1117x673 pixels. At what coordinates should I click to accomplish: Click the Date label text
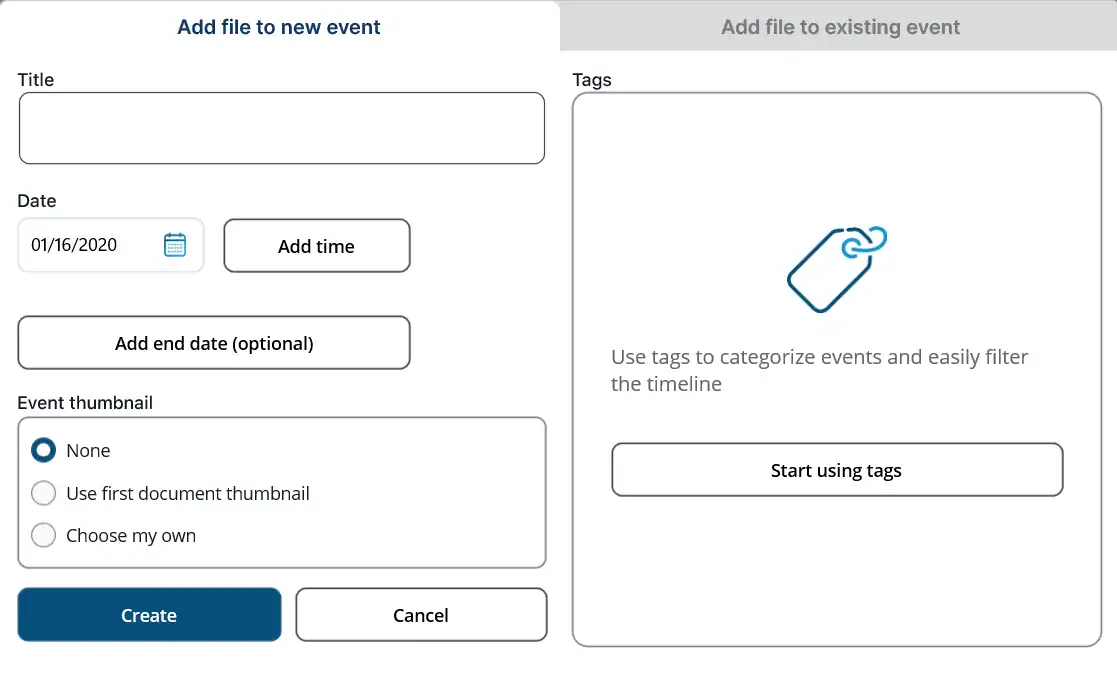point(37,201)
